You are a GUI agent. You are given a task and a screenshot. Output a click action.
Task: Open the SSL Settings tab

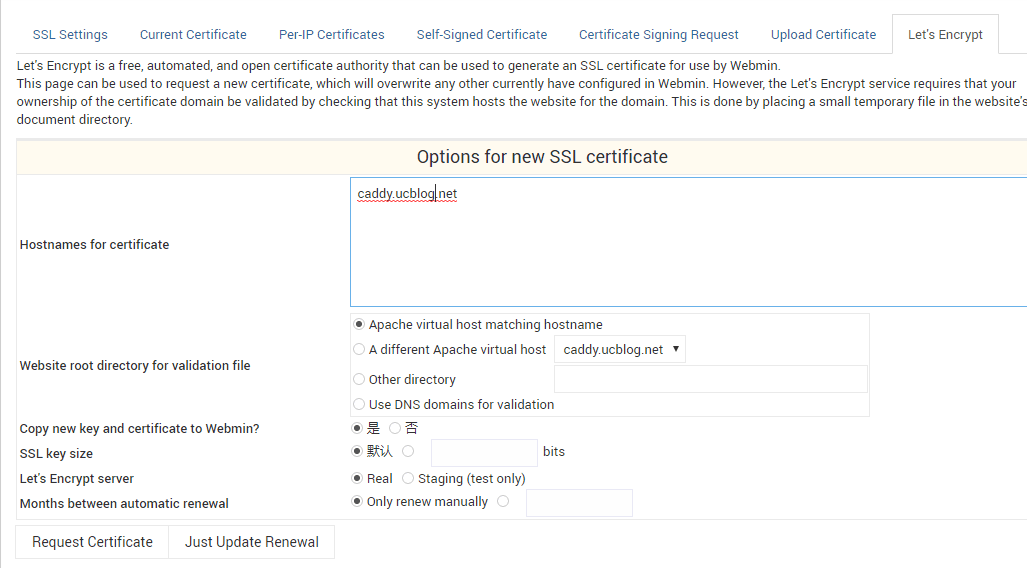(70, 35)
